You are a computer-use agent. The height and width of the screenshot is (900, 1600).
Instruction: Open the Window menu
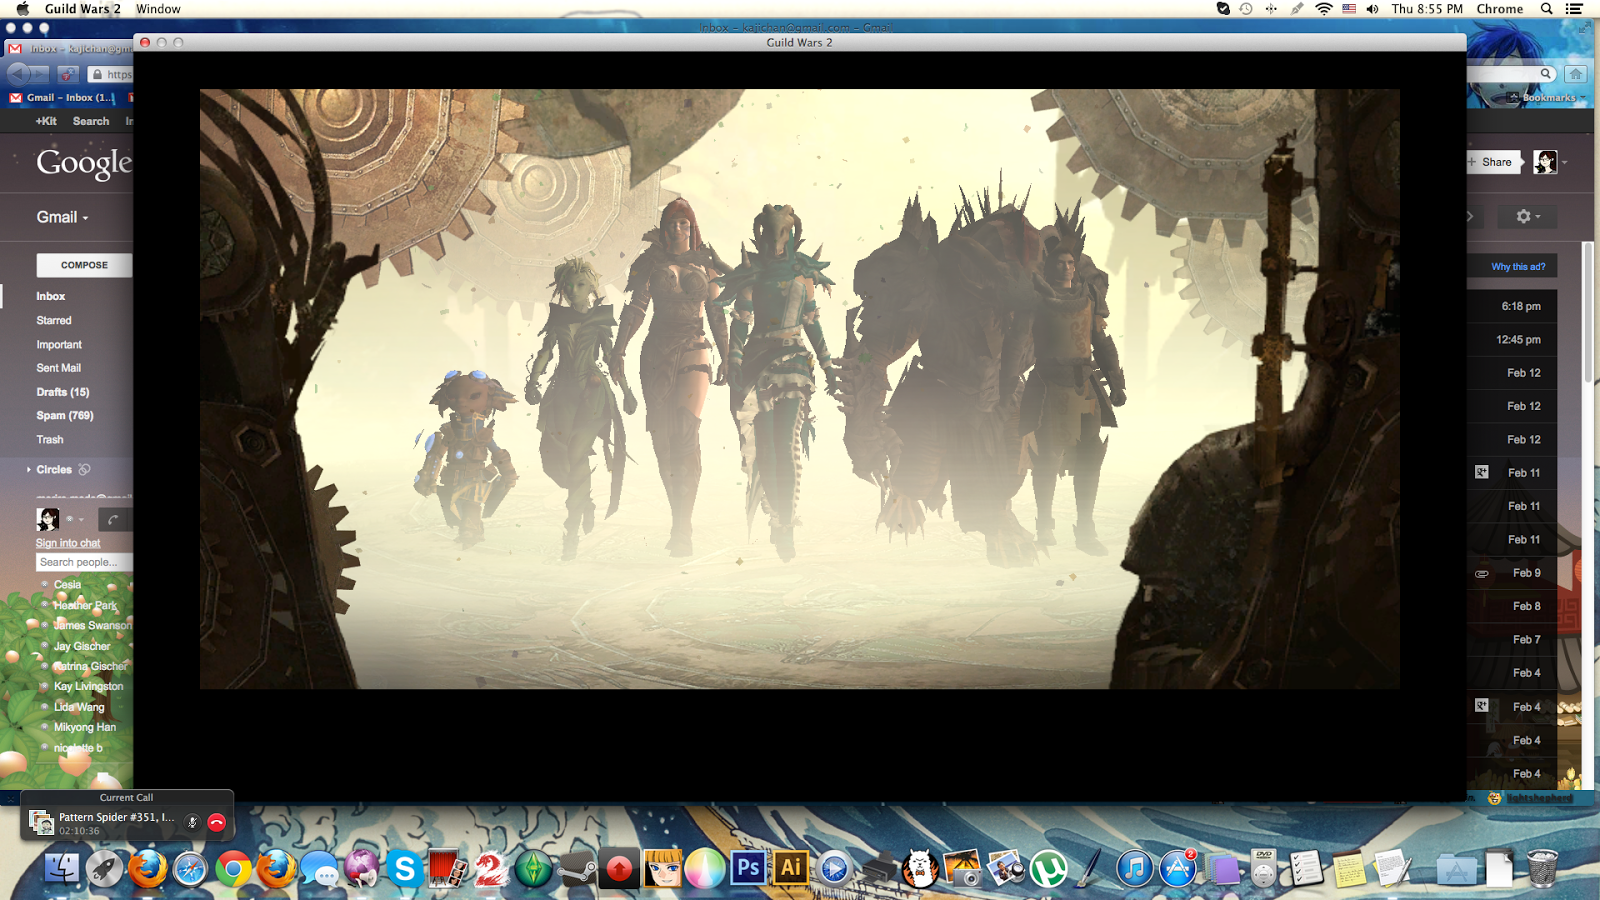pyautogui.click(x=158, y=9)
